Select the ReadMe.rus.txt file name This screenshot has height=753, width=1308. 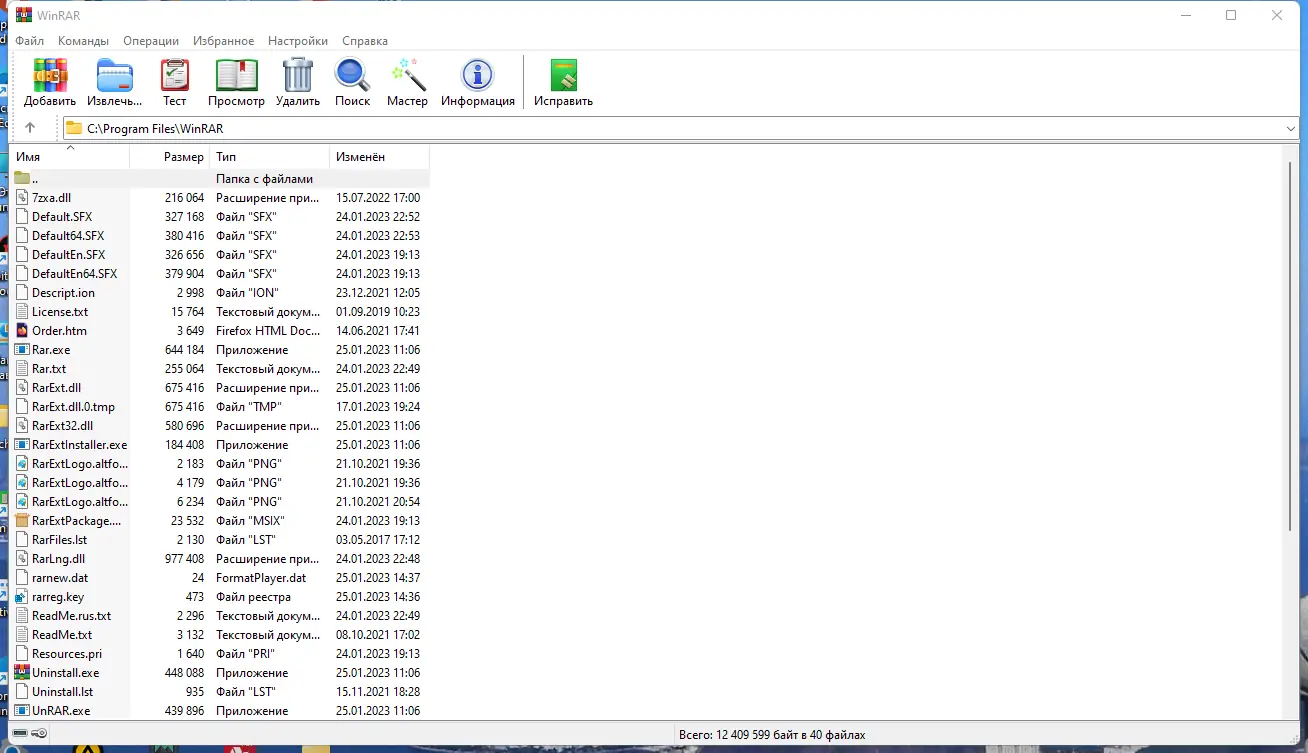click(71, 616)
